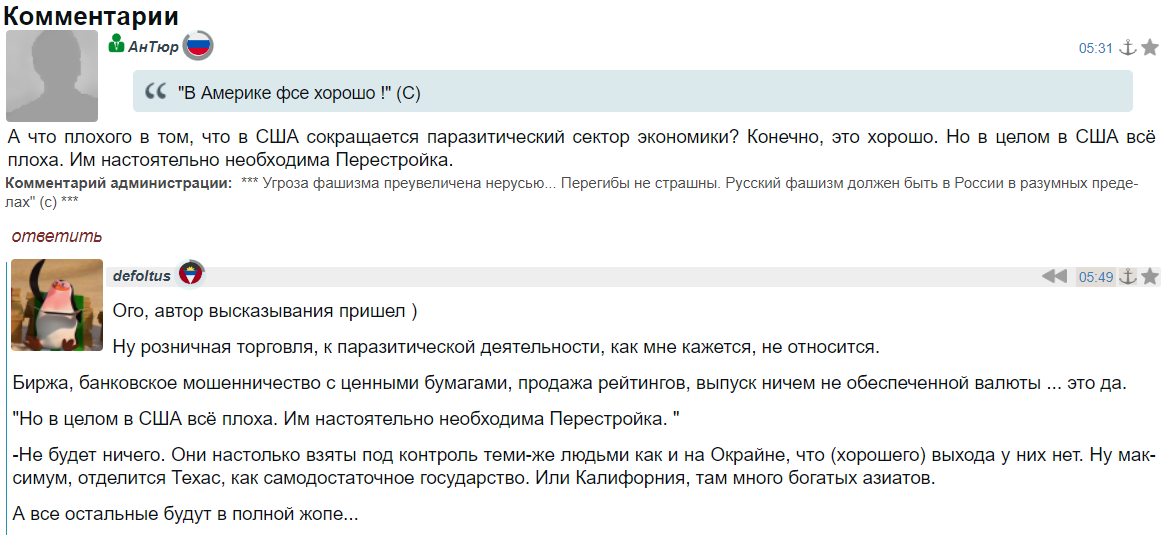Screen dimensions: 1175x535
Task: Open defoltus user profile link
Action: pyautogui.click(x=142, y=276)
